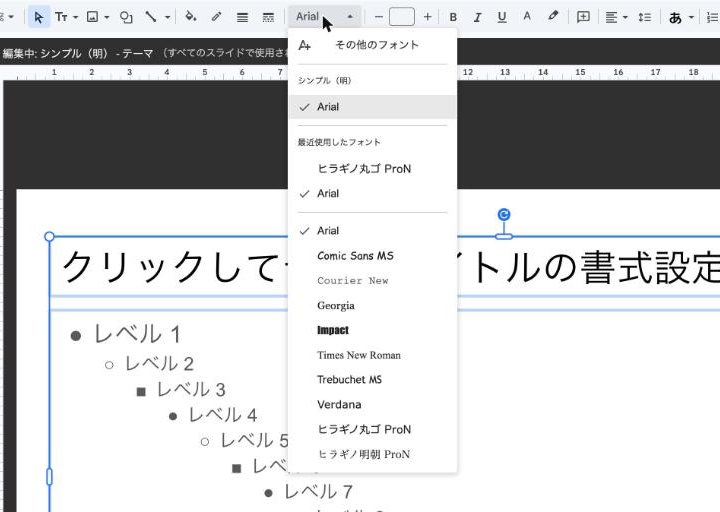Click the title placeholder text クリックして
The width and height of the screenshot is (720, 512).
click(169, 267)
